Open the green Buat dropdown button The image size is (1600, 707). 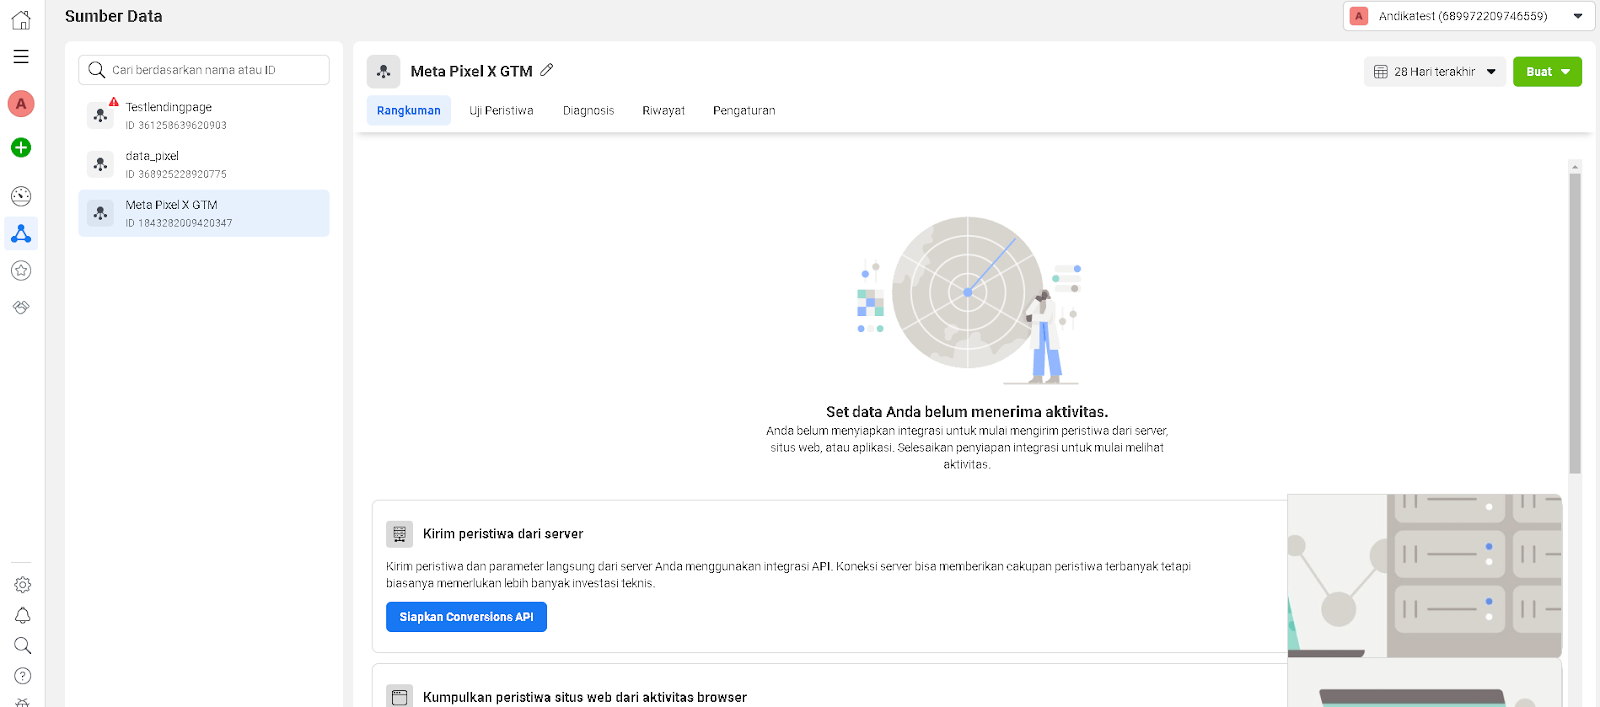1547,72
